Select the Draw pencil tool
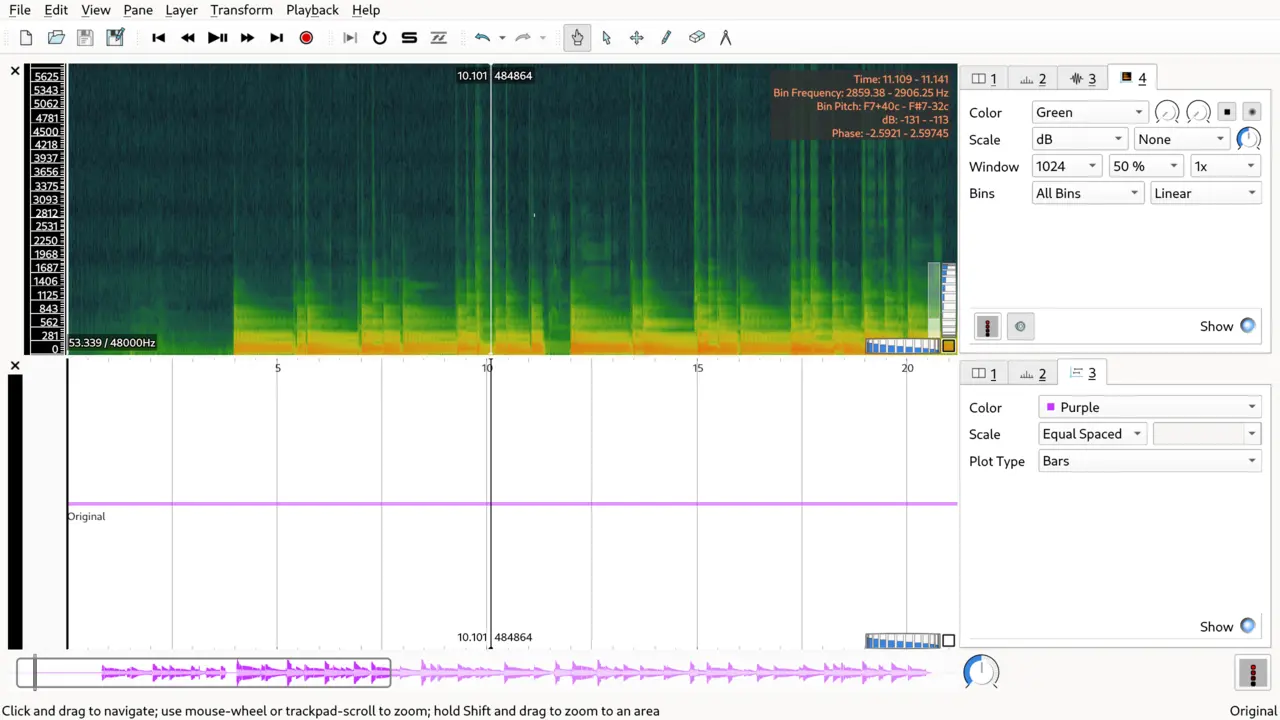 pyautogui.click(x=666, y=38)
